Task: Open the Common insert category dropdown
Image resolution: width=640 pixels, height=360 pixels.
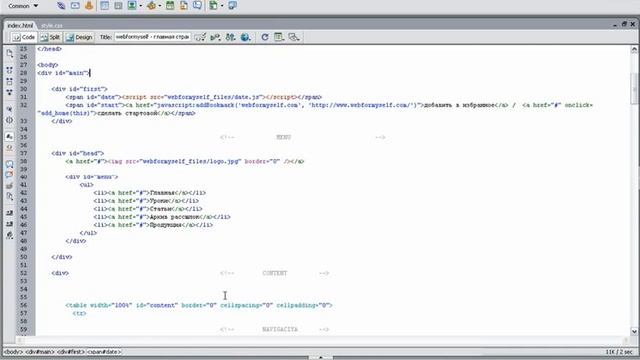Action: pyautogui.click(x=23, y=6)
